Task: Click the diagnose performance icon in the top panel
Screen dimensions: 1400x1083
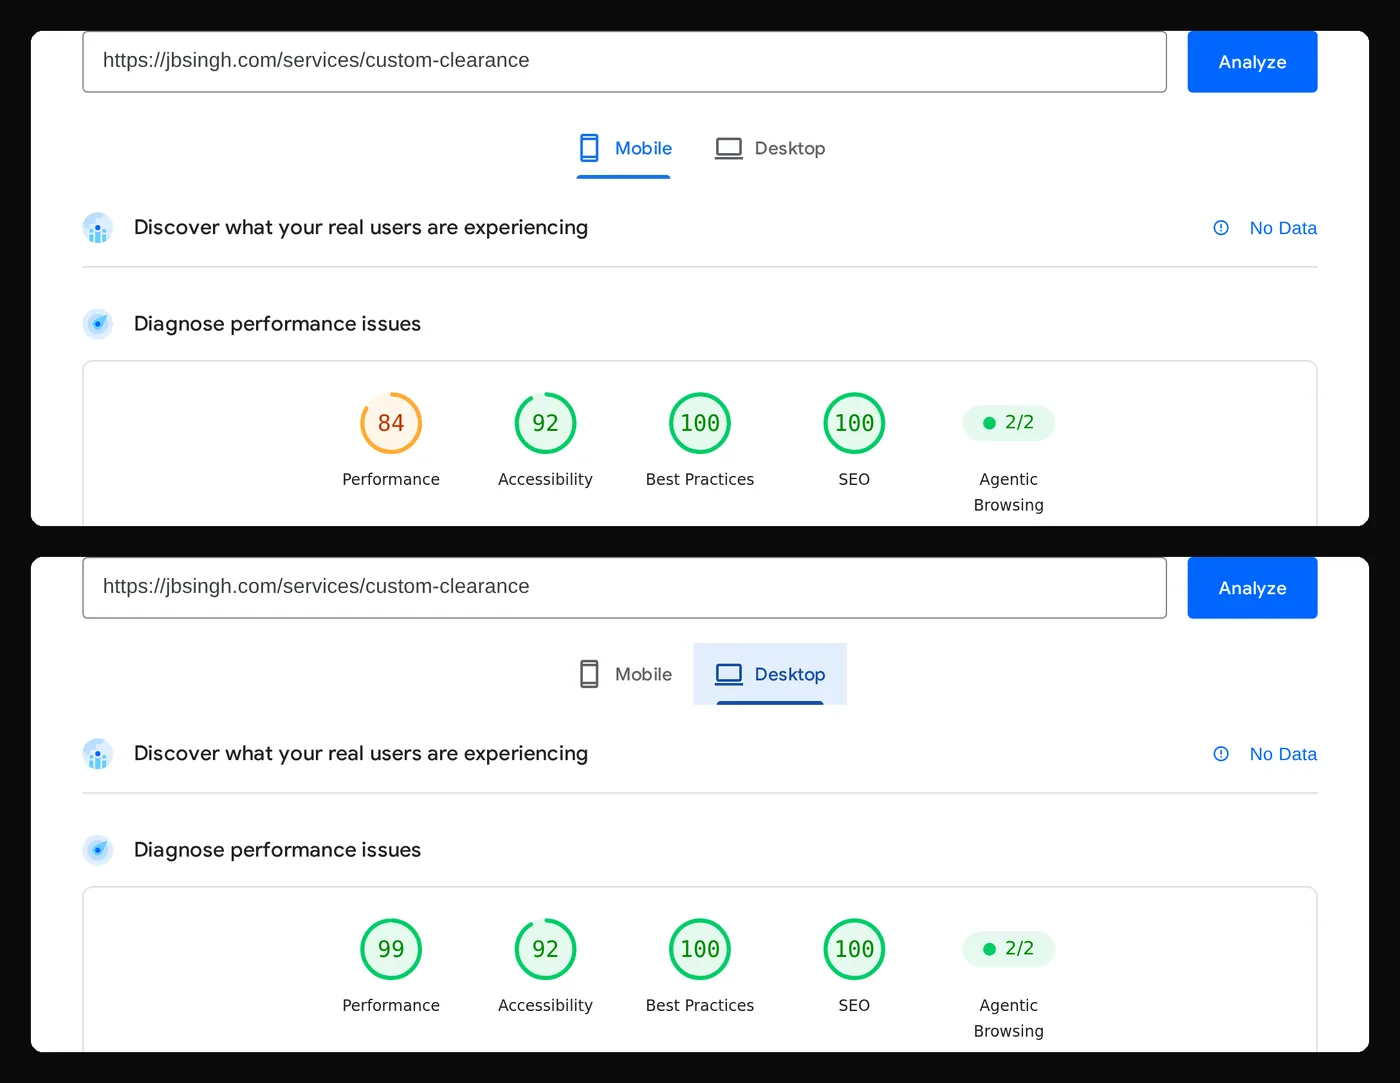Action: [x=98, y=324]
